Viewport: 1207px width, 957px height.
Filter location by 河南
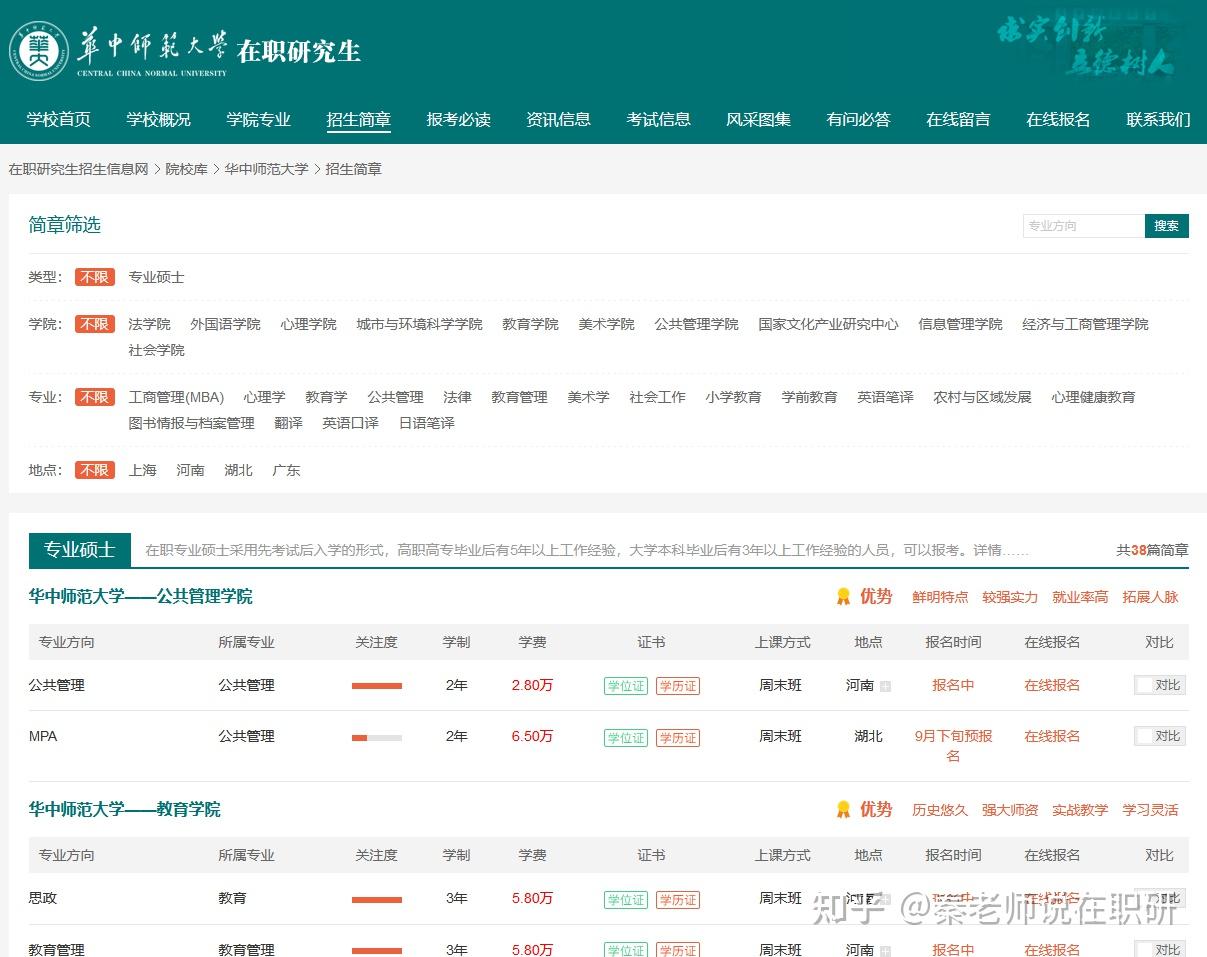click(191, 470)
